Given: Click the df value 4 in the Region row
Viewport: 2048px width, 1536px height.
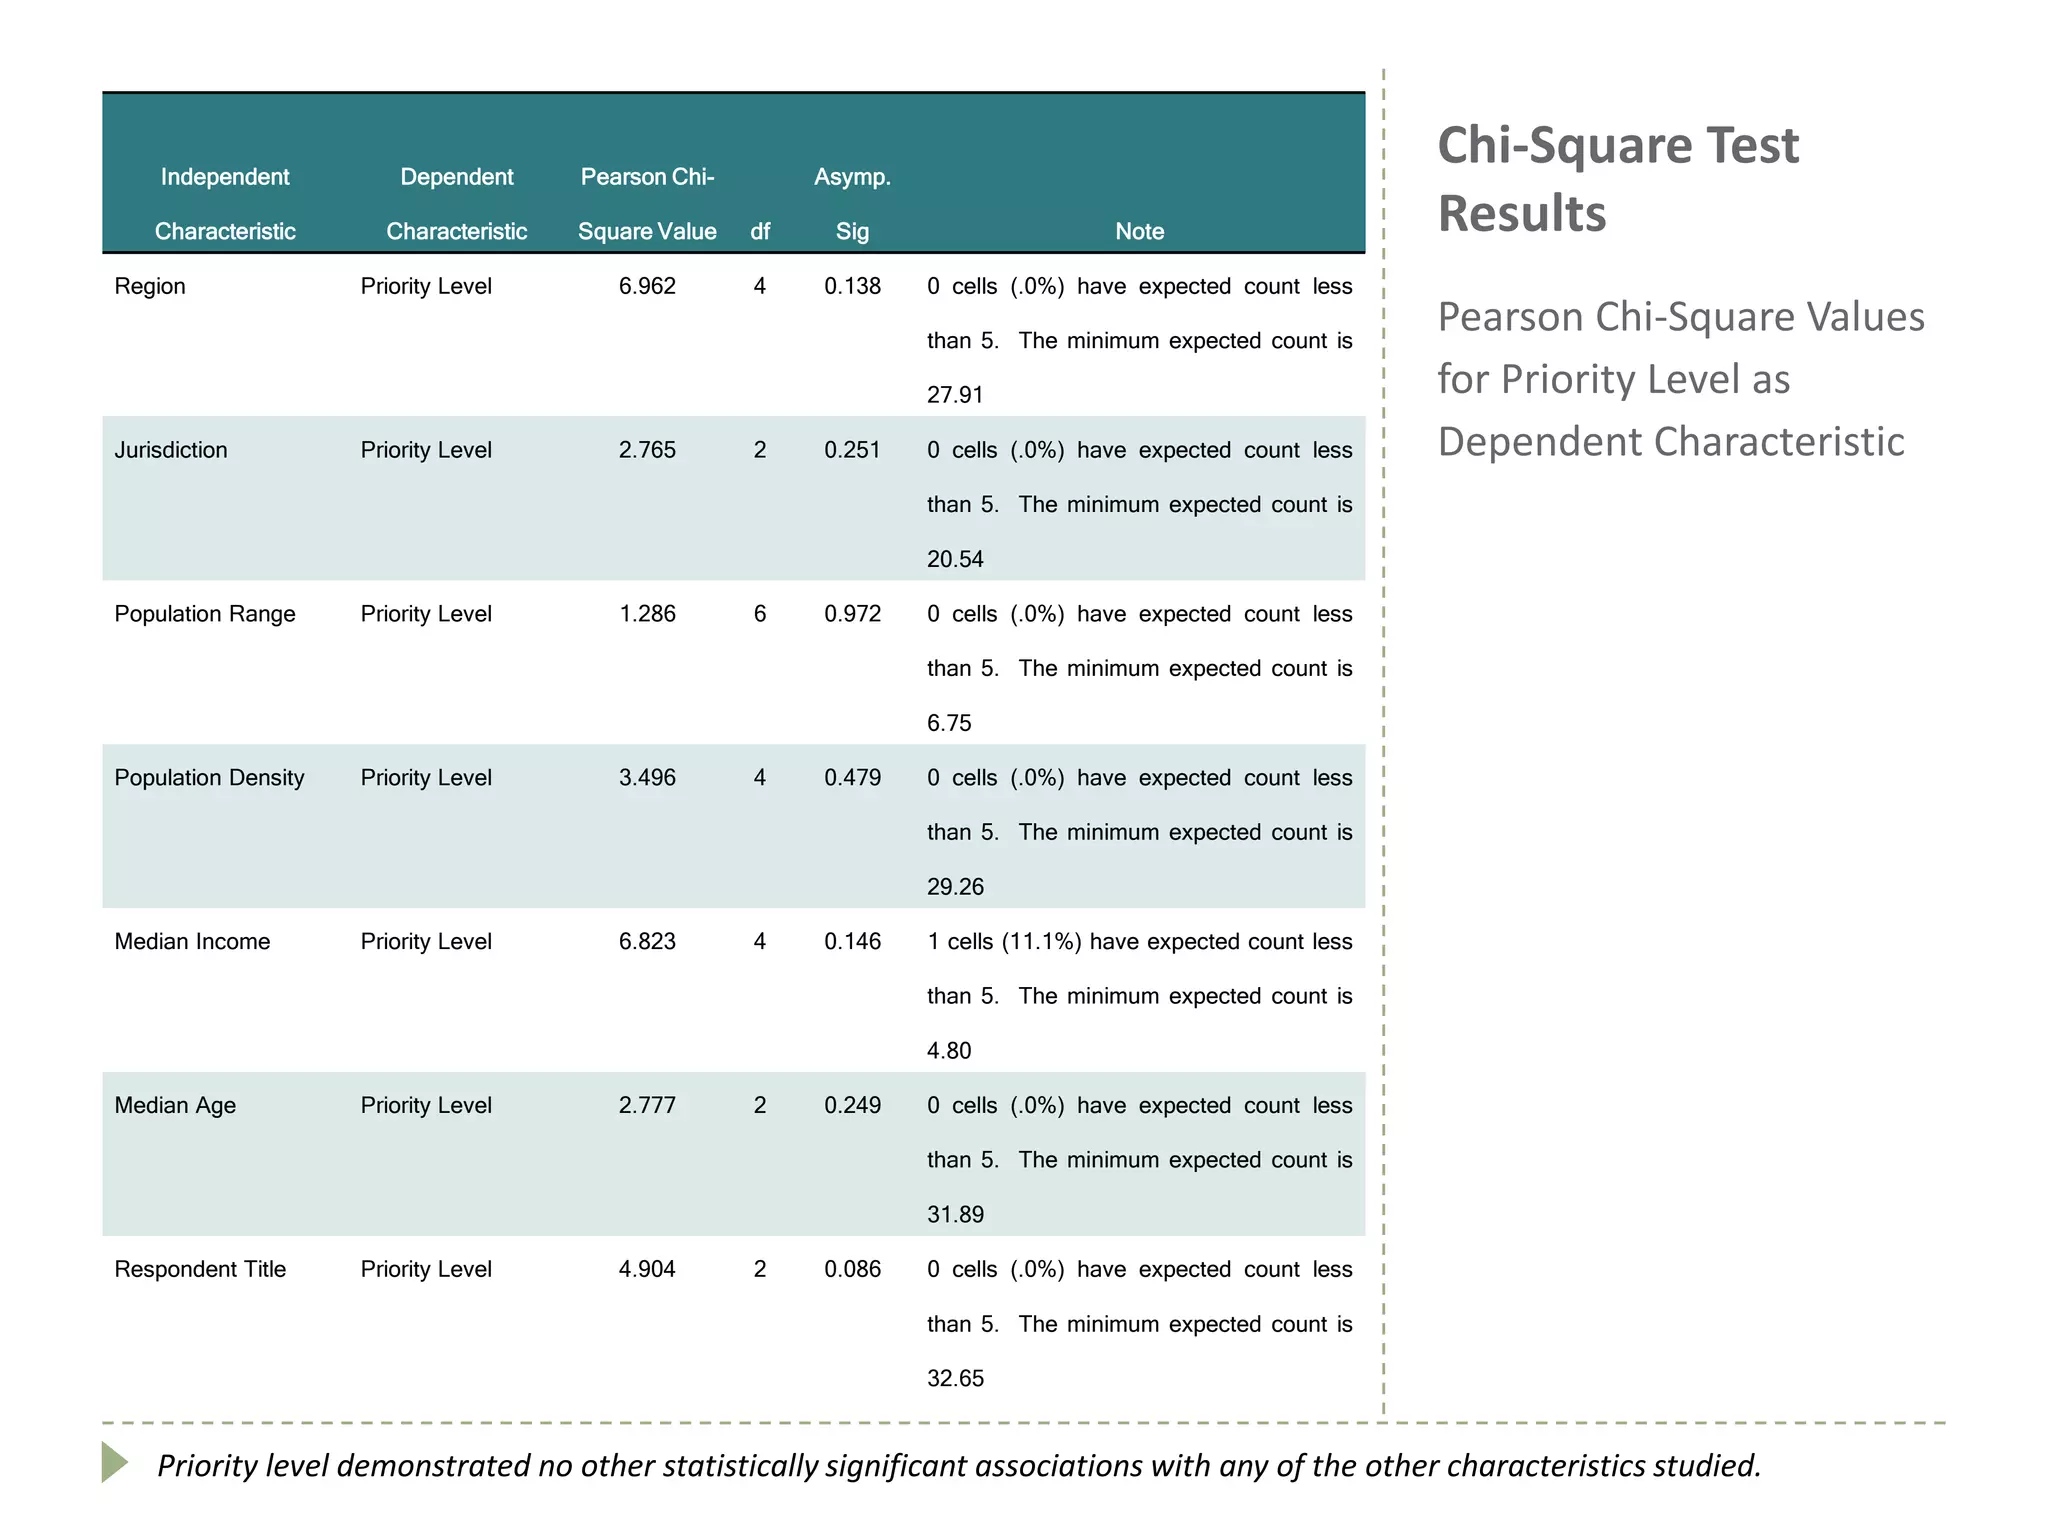Looking at the screenshot, I should [760, 287].
